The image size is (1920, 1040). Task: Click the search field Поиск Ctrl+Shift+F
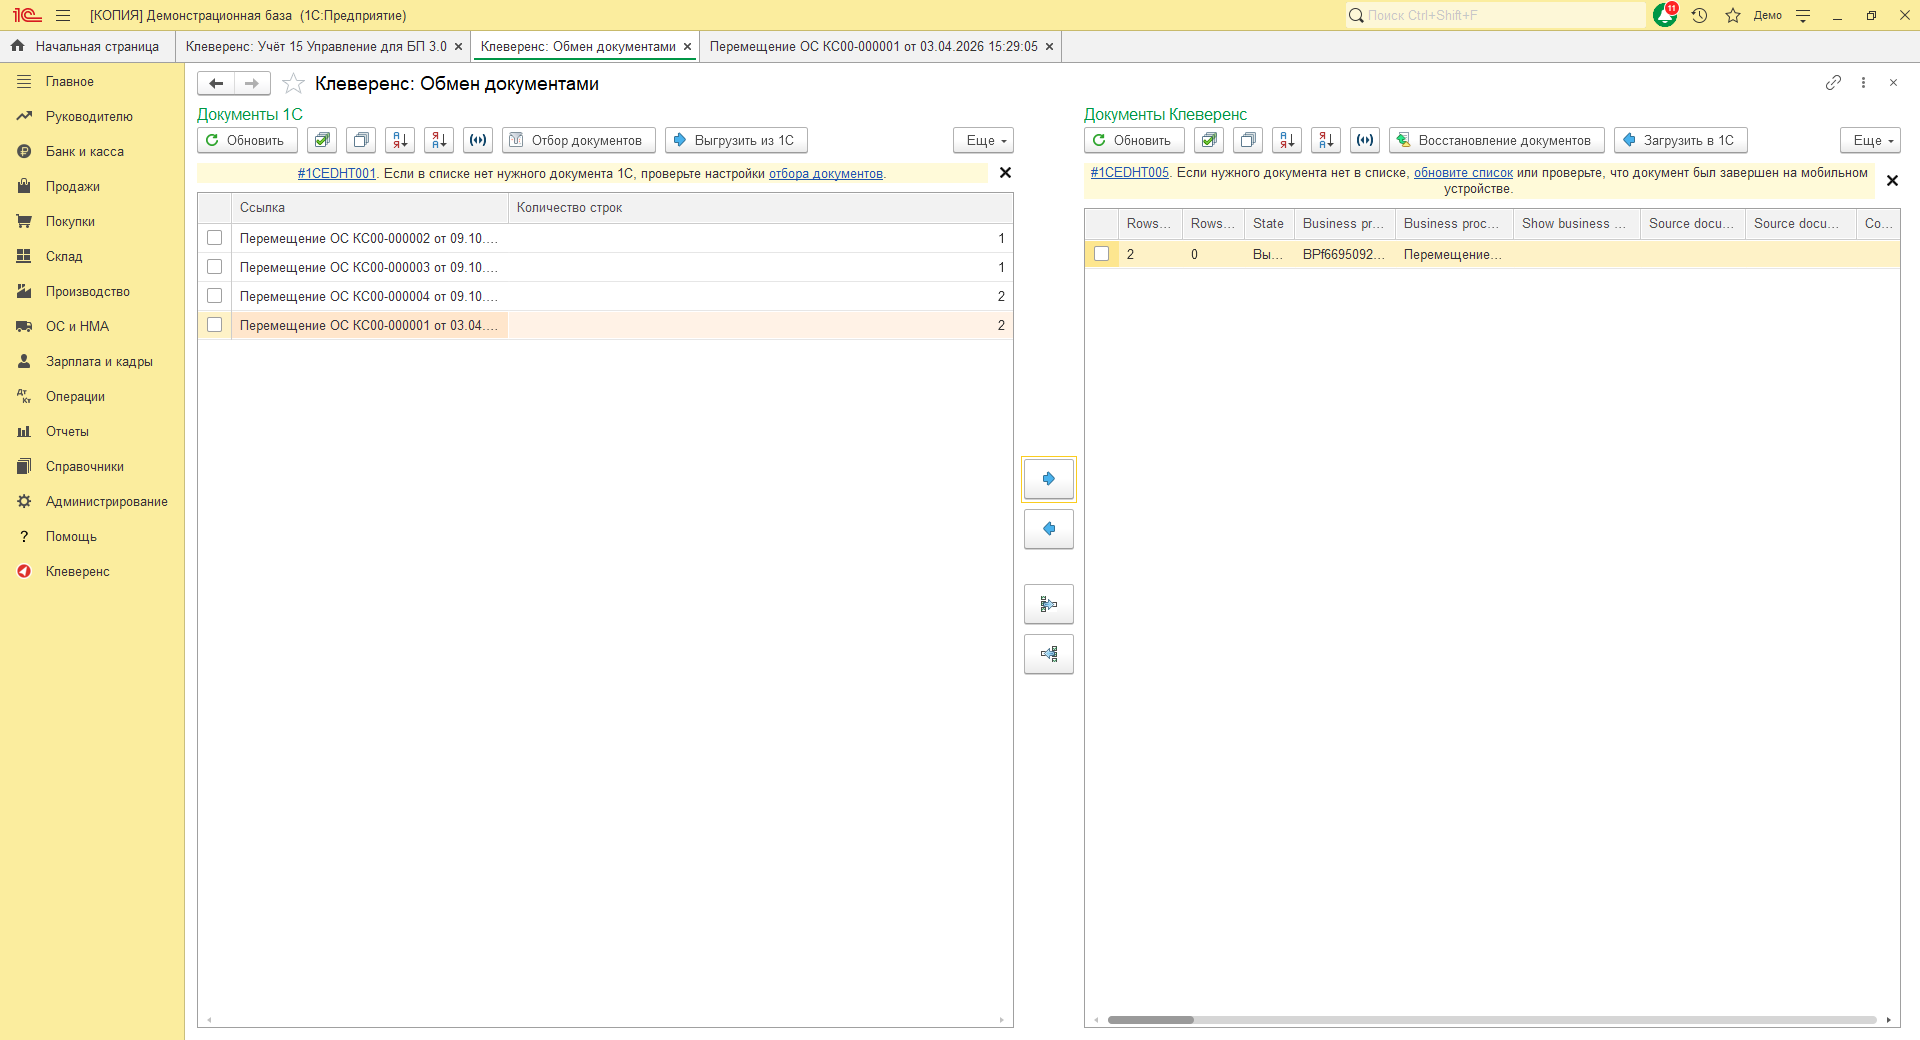[x=1495, y=15]
